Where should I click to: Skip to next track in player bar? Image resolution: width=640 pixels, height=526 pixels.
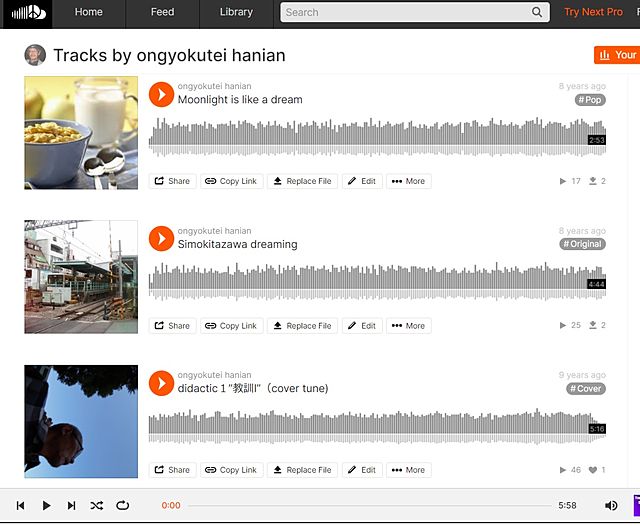[x=71, y=506]
